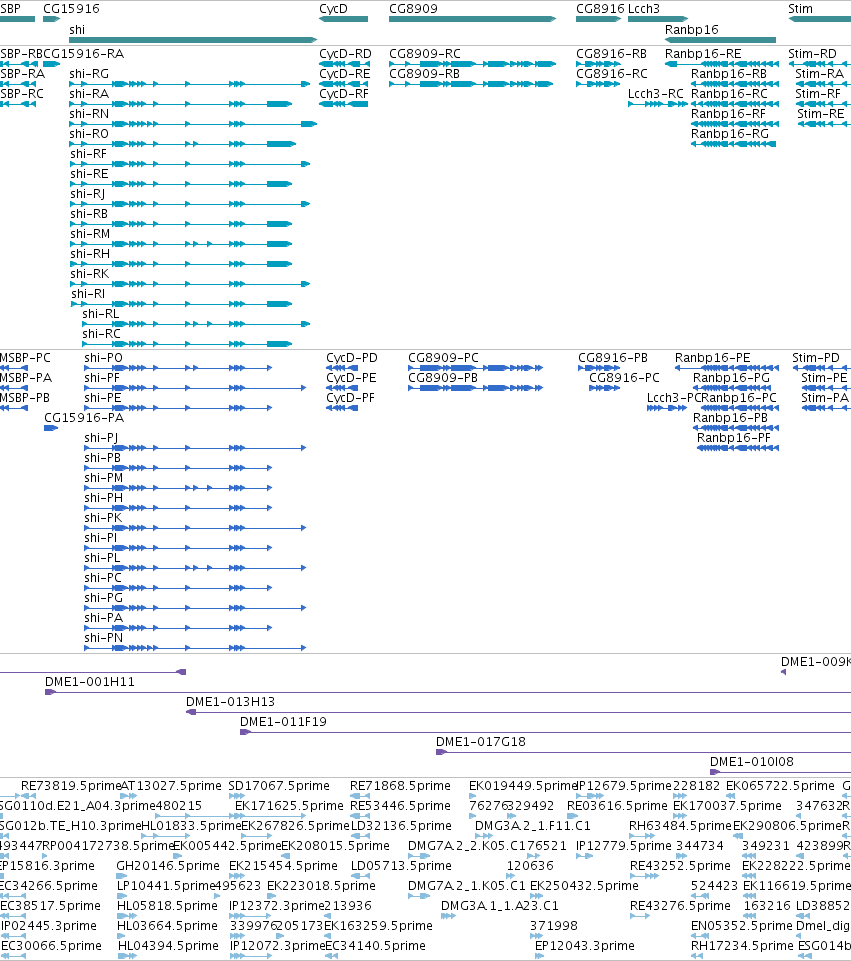Select BAC clone DME1-017G18

tap(643, 752)
